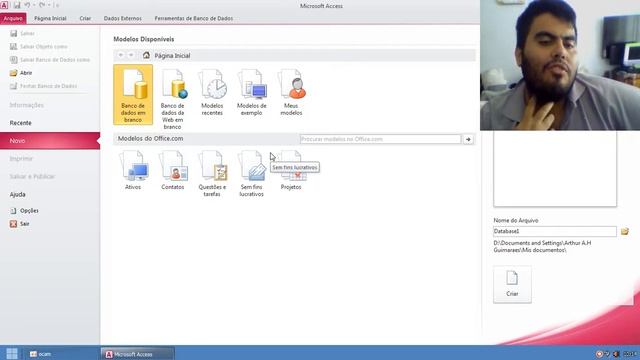640x360 pixels.
Task: Open Meus modelos
Action: click(291, 93)
